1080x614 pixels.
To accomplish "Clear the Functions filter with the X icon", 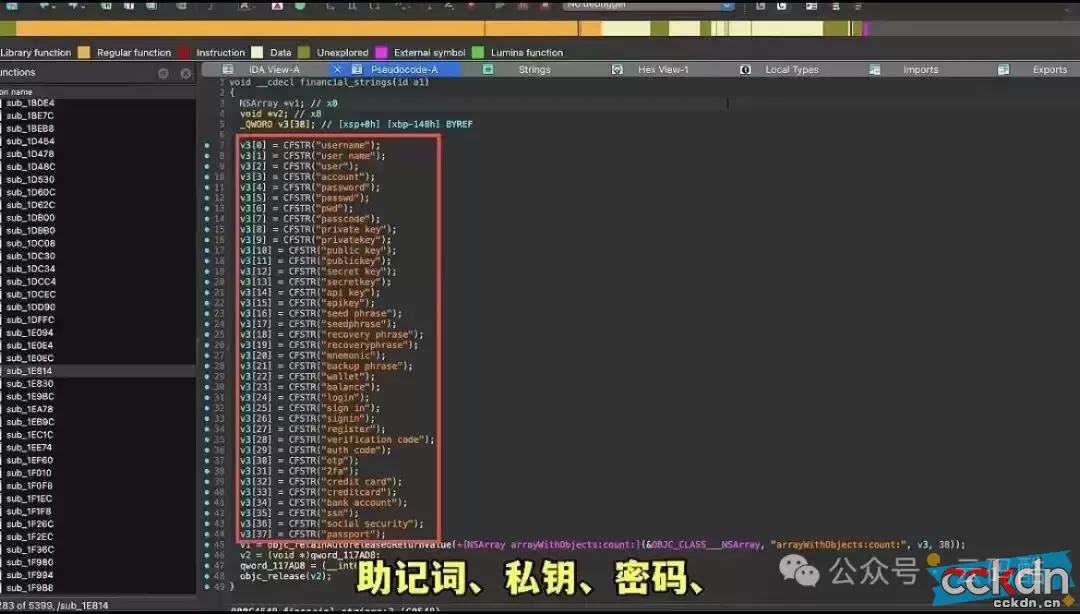I will tap(185, 72).
